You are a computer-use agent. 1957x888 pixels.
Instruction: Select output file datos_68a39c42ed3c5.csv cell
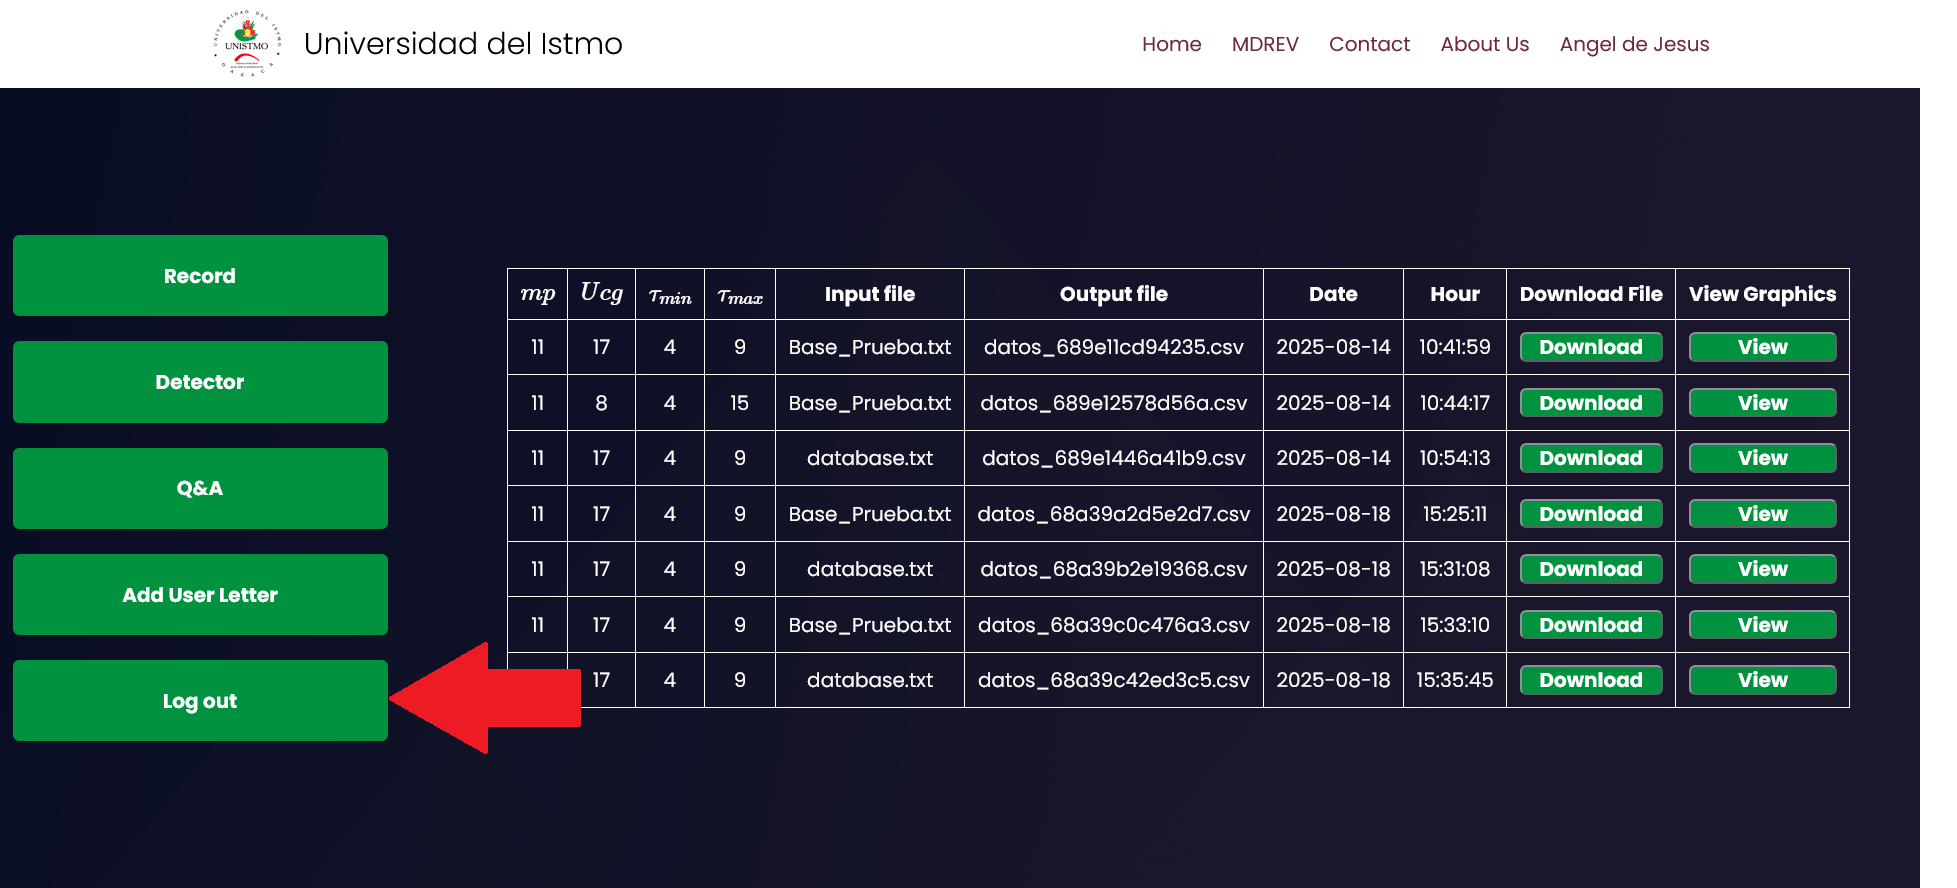tap(1114, 680)
